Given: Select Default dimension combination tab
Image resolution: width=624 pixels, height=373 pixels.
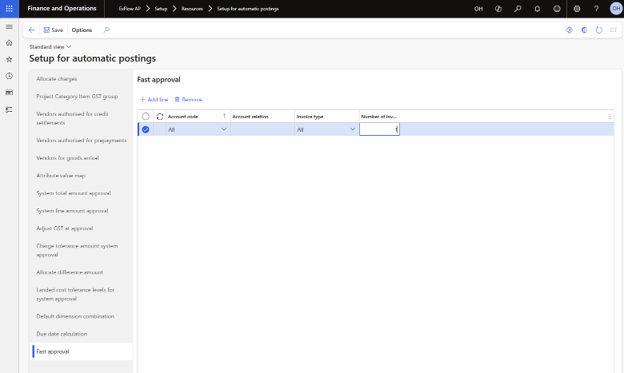Looking at the screenshot, I should coord(75,316).
